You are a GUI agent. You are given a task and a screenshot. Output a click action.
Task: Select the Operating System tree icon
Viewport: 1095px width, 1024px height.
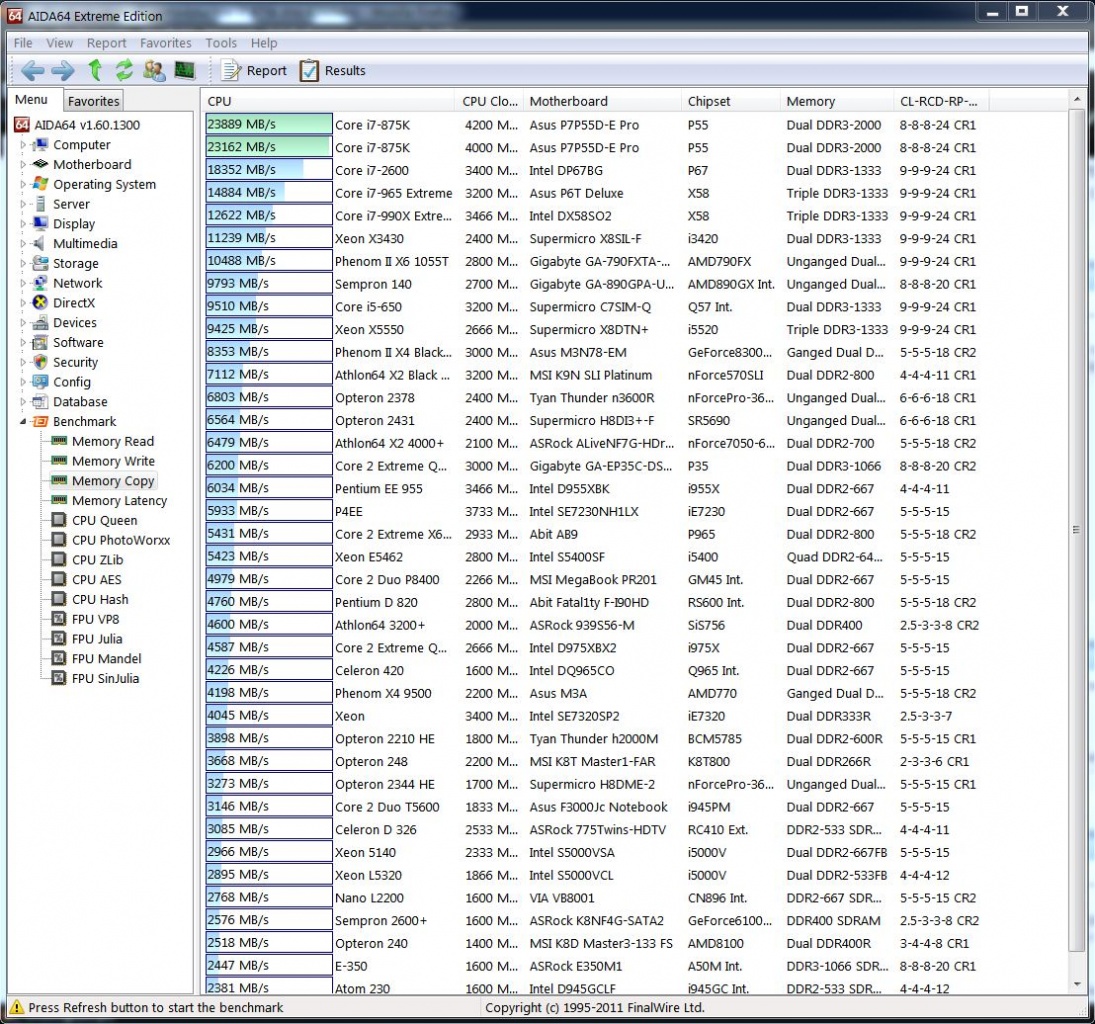tap(41, 184)
